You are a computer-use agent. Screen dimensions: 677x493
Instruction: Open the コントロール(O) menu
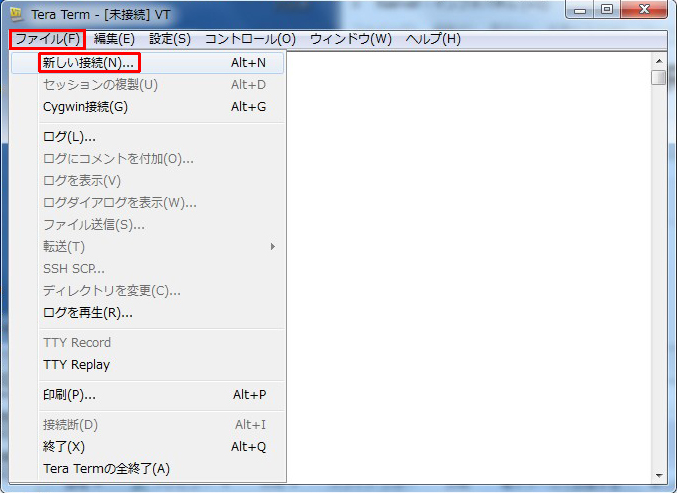pyautogui.click(x=250, y=39)
